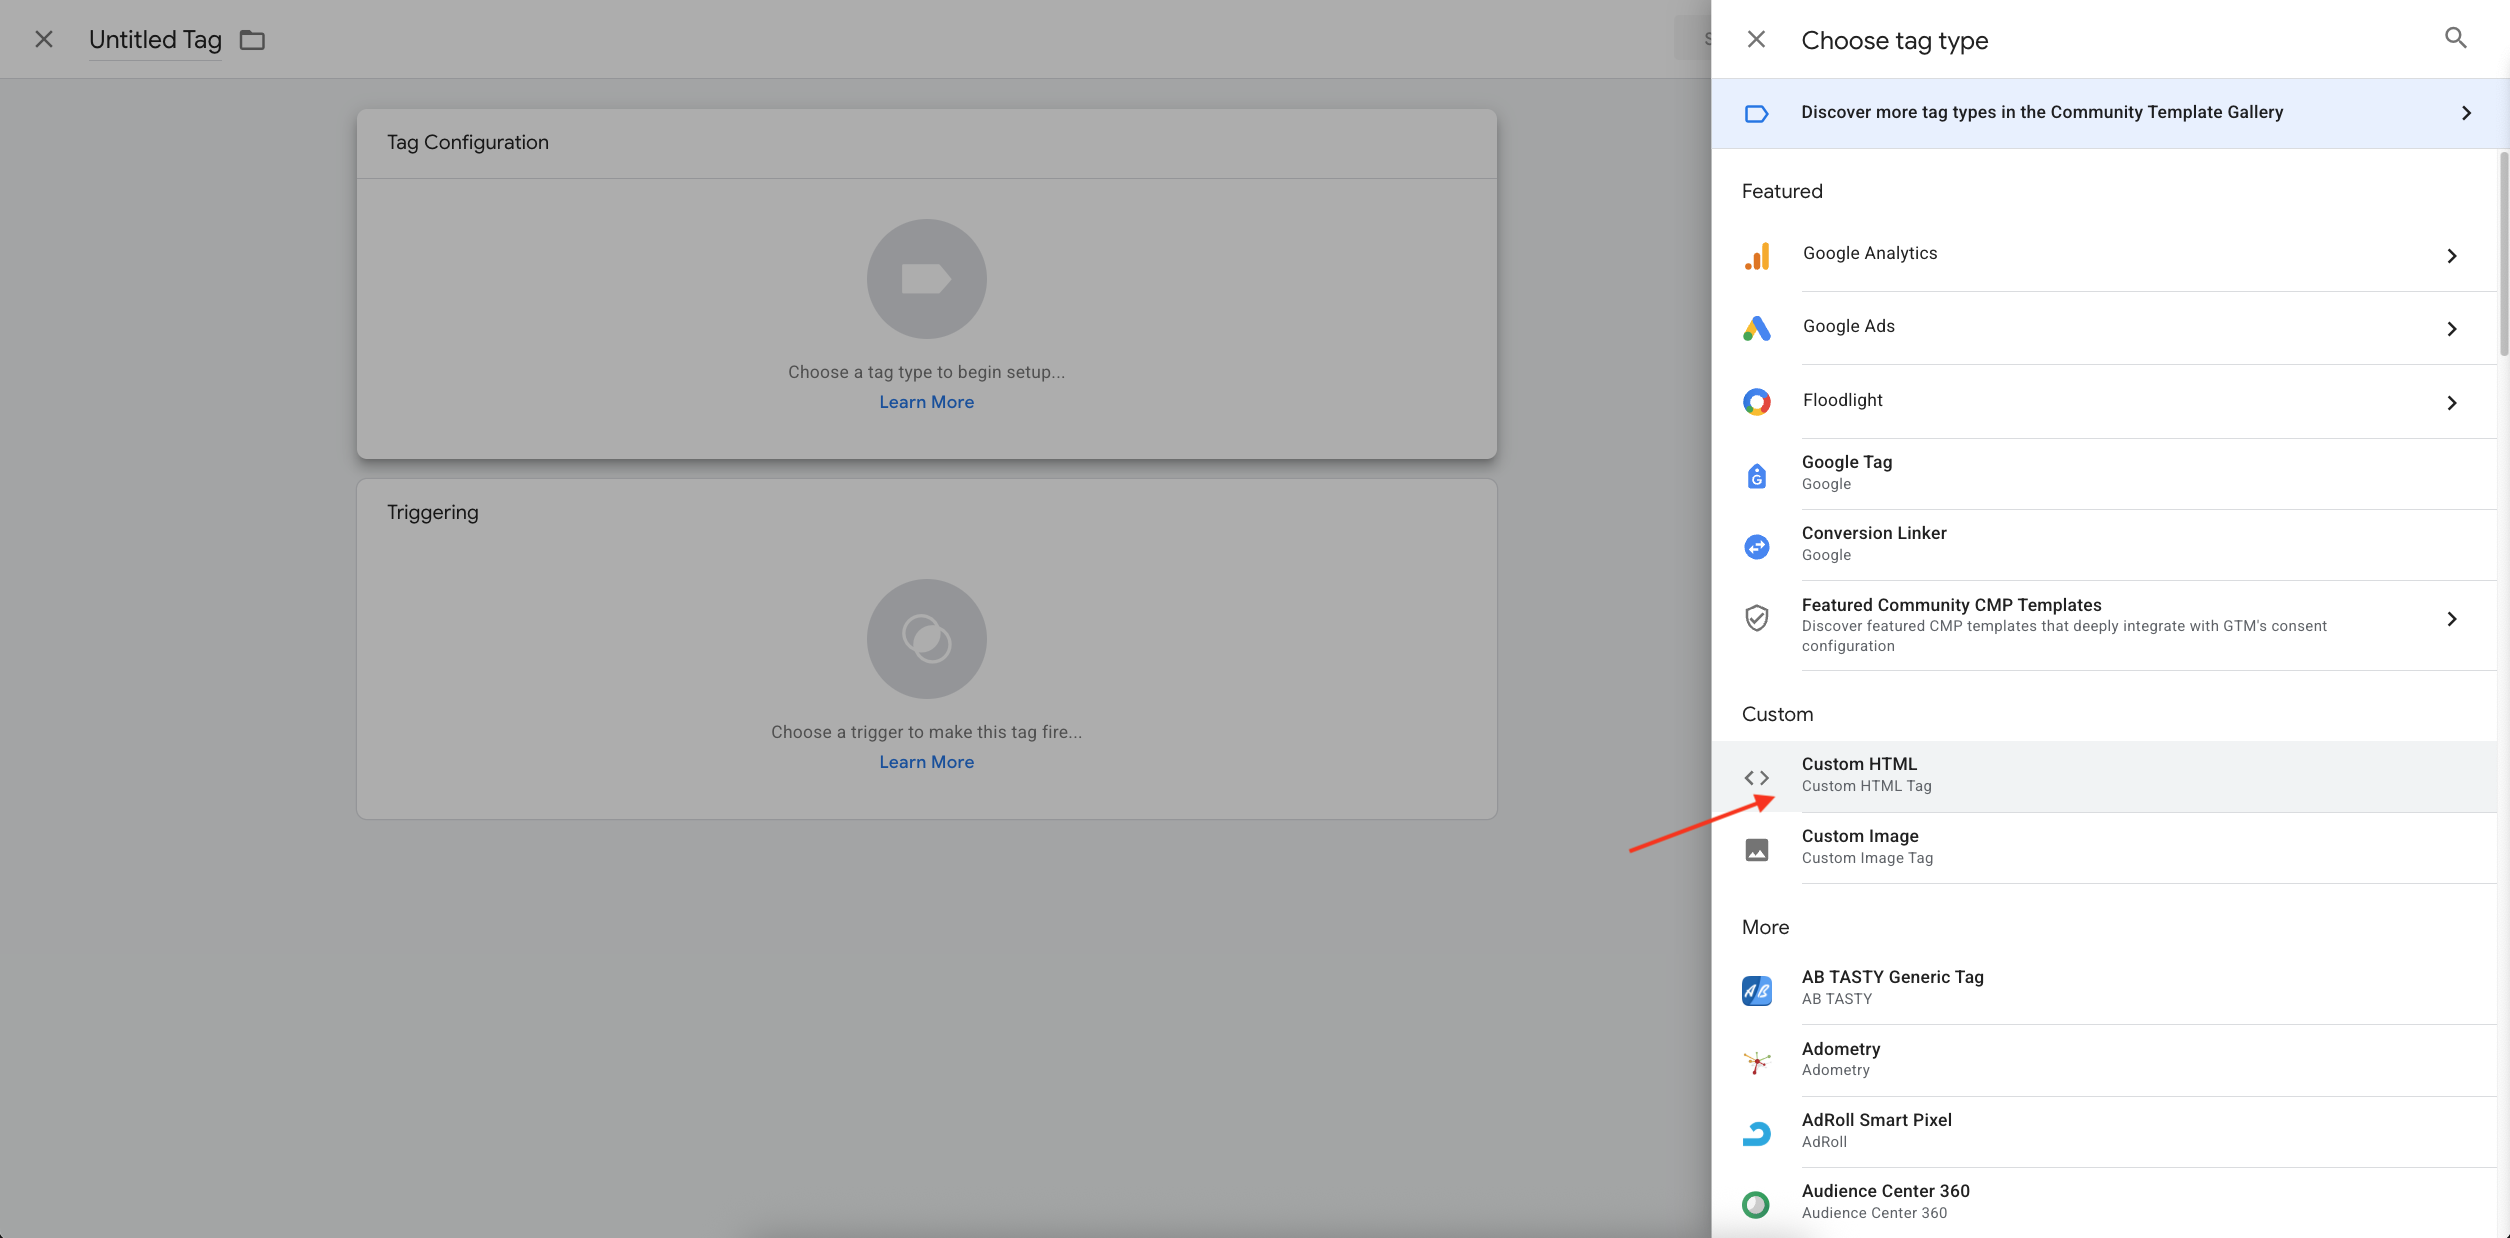Click Choose a trigger to make this tag fire text
The width and height of the screenshot is (2510, 1238).
[926, 732]
